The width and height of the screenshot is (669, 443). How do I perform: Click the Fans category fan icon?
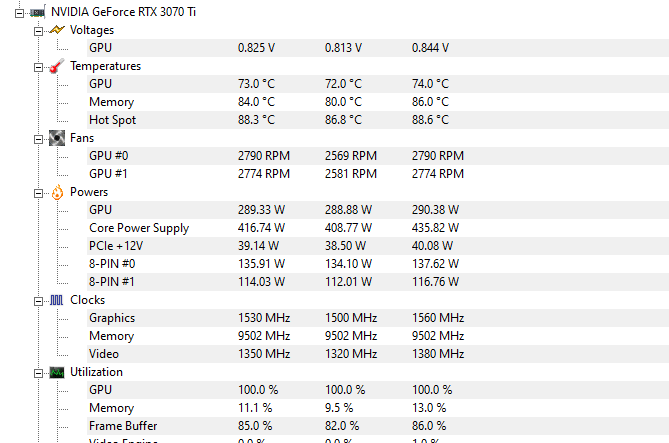[x=57, y=138]
